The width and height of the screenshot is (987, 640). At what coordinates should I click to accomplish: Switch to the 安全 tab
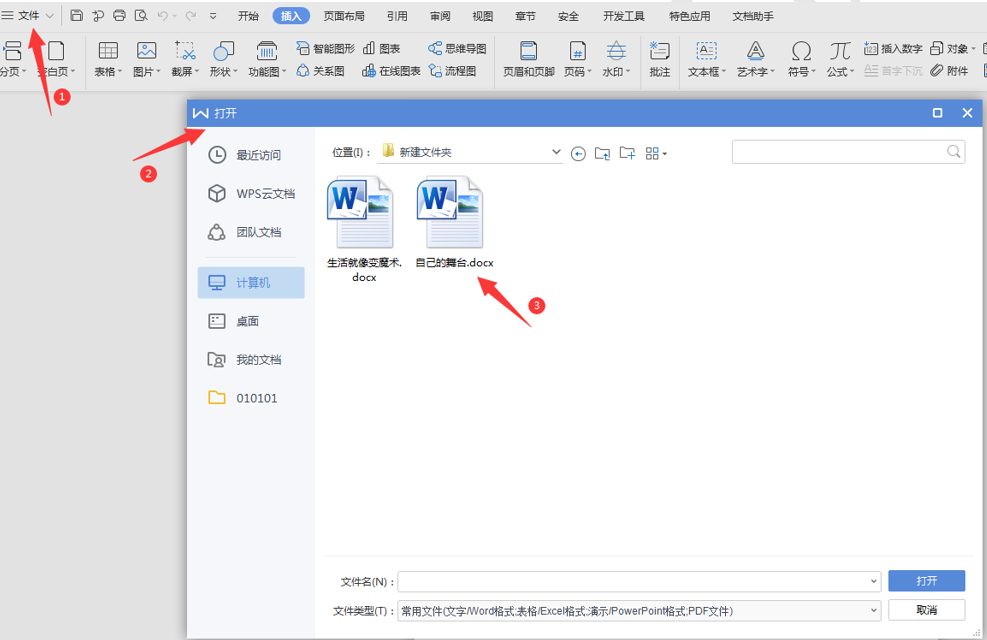click(x=568, y=16)
